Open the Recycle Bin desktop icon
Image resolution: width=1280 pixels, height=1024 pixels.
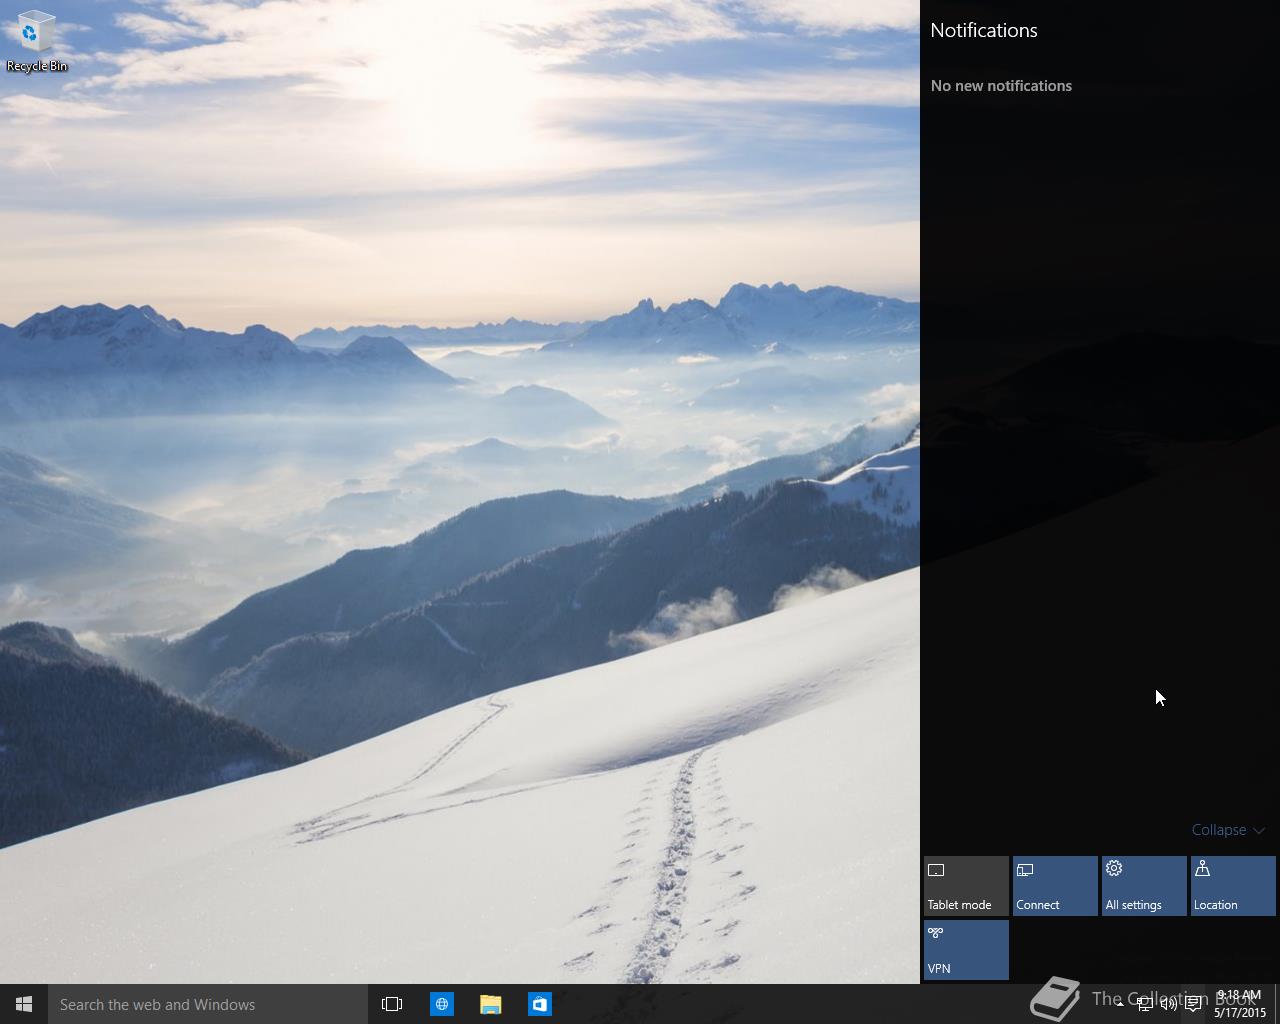[x=37, y=41]
